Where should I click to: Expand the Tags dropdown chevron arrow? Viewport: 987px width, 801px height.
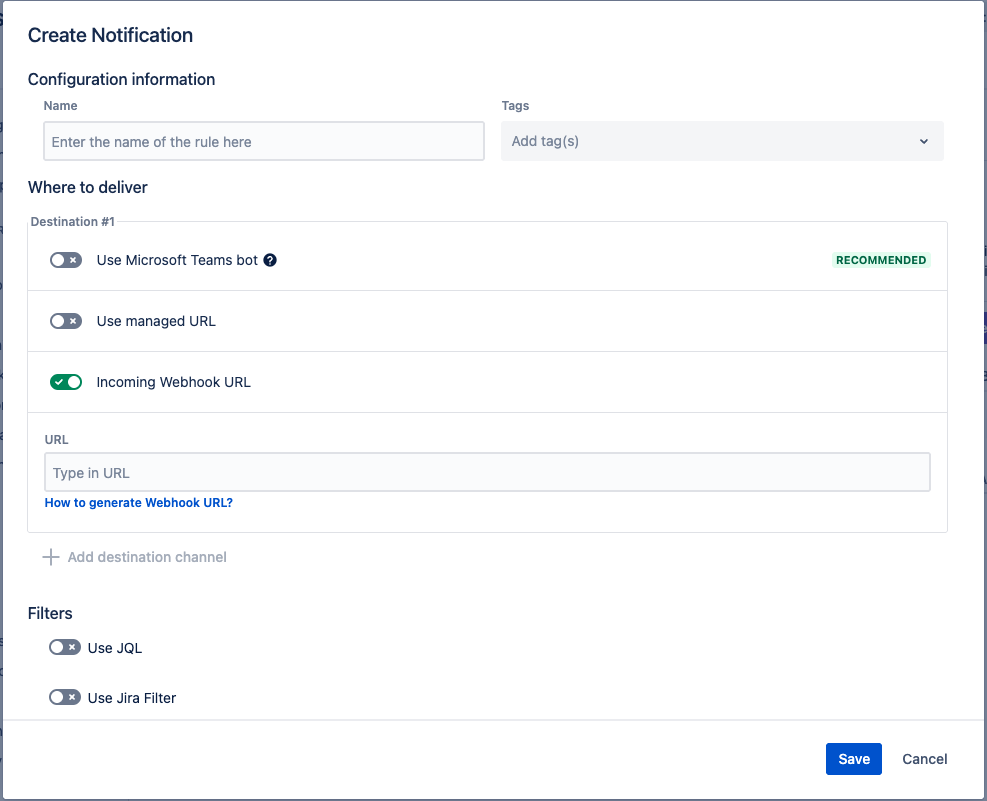pos(923,142)
